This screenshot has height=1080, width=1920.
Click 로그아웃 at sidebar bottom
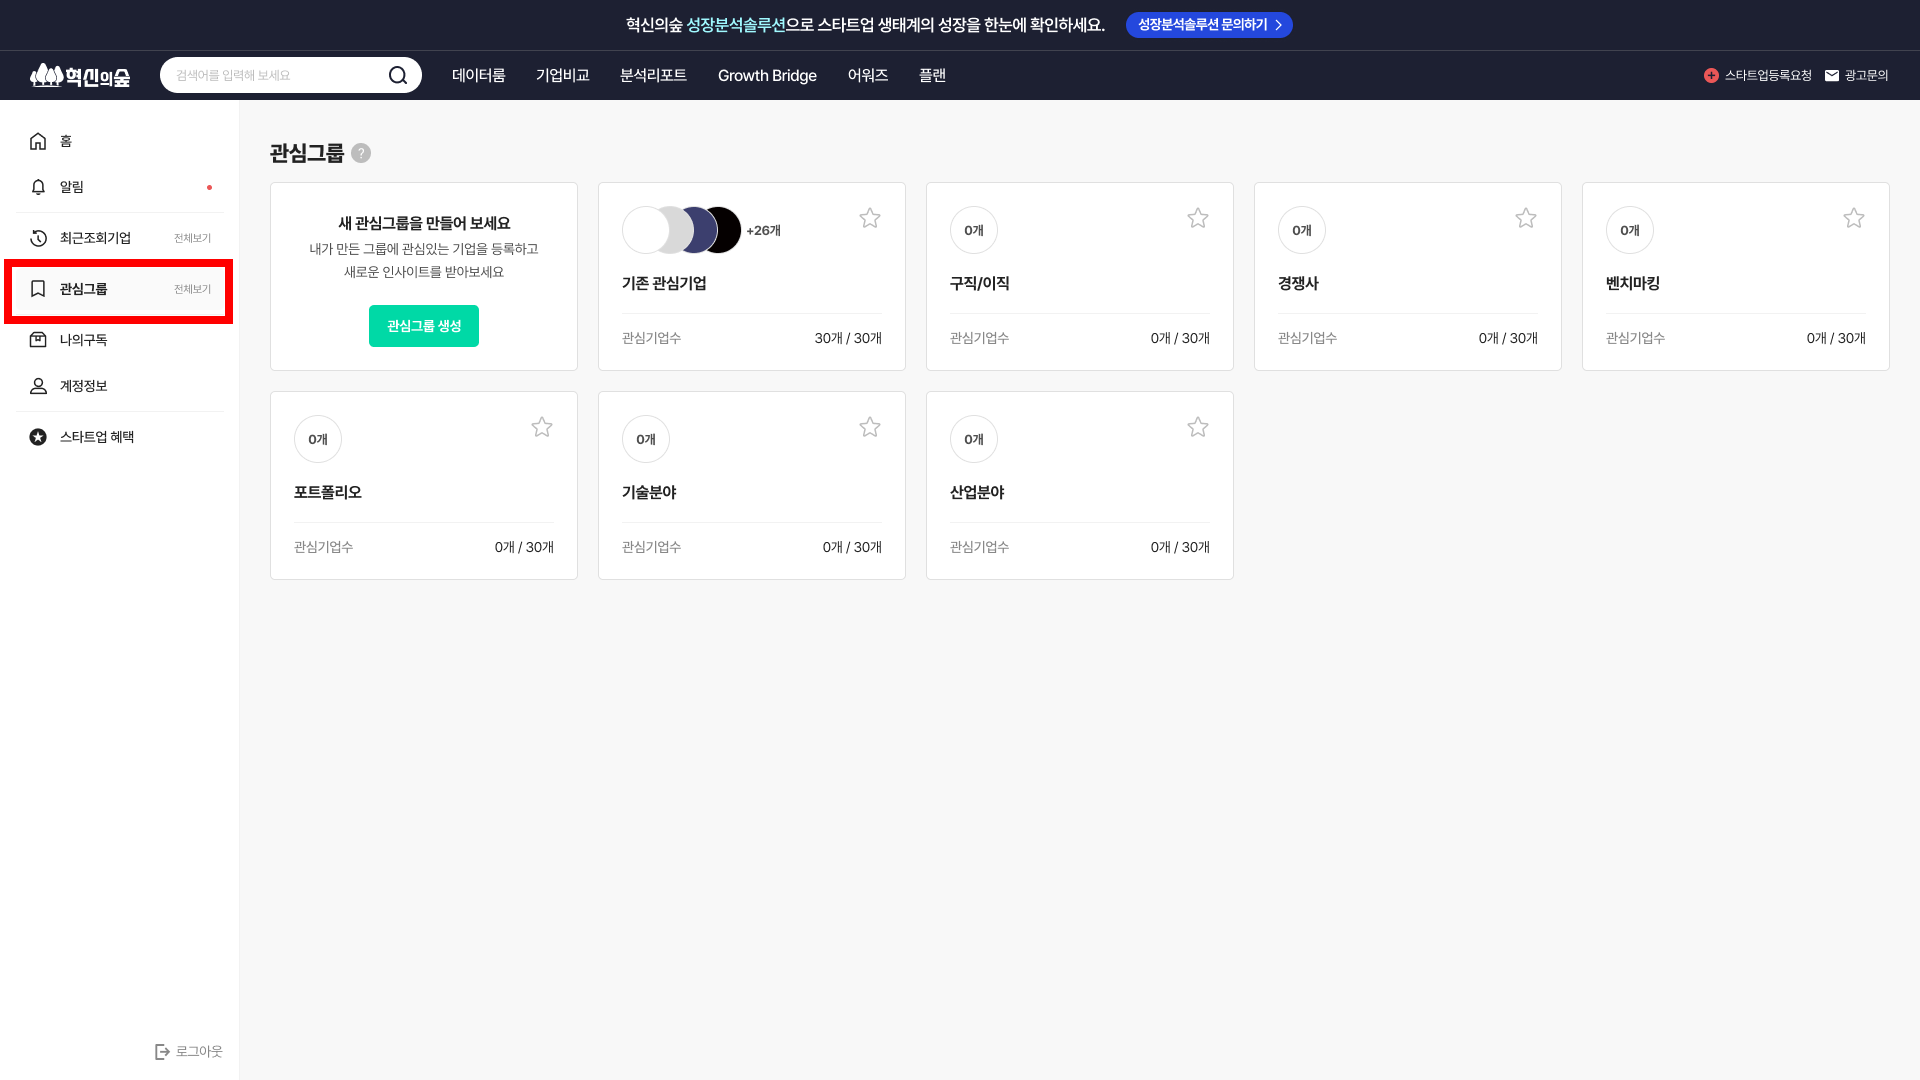point(189,1051)
